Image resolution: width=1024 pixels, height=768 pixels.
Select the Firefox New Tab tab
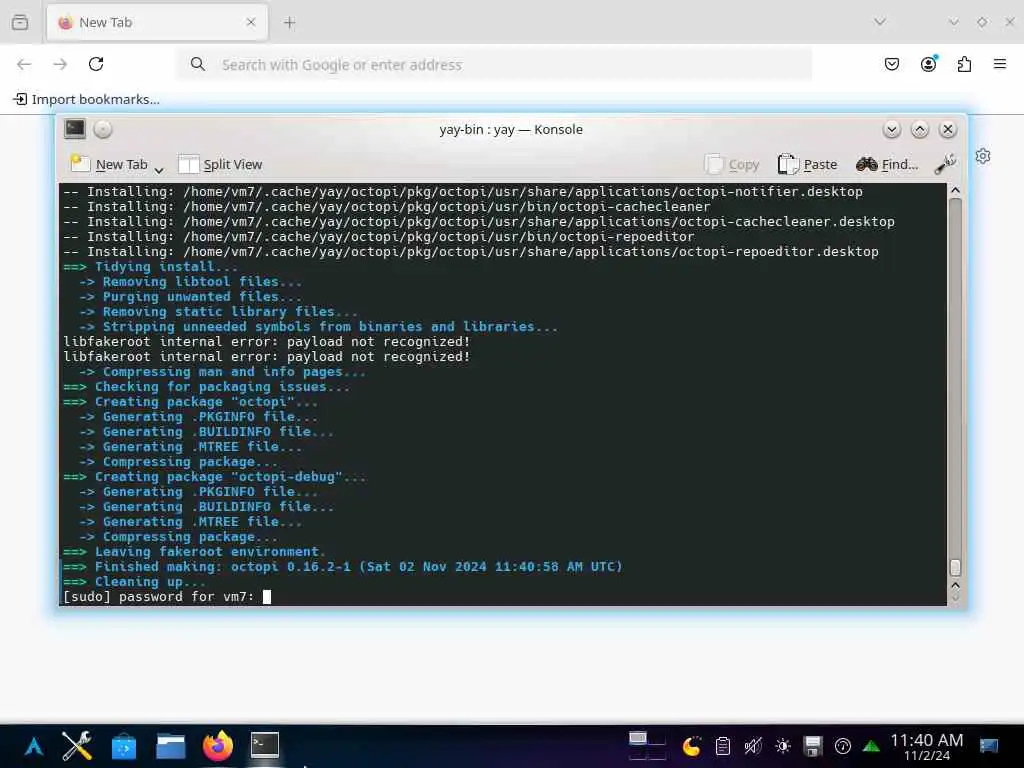[157, 22]
